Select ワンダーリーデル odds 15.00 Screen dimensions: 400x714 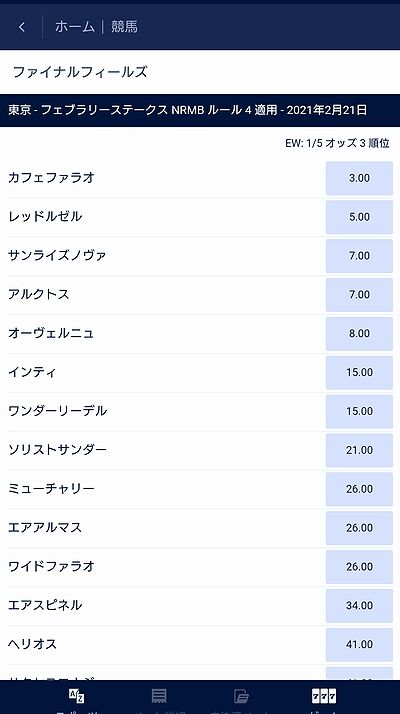[359, 411]
